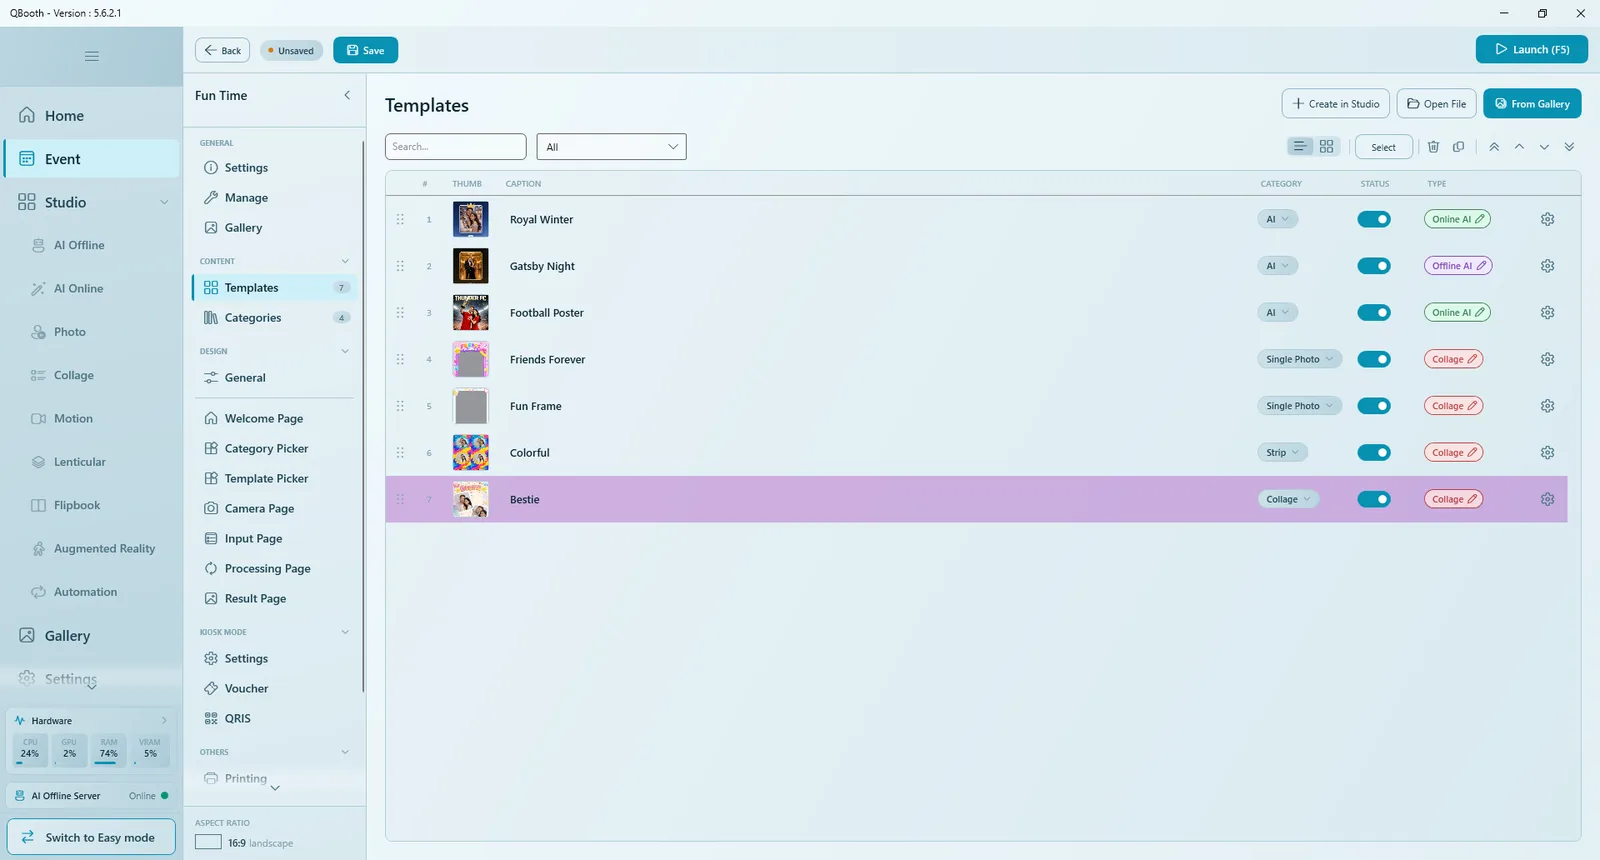Open gear settings for Royal Winter
The image size is (1600, 860).
(x=1547, y=219)
